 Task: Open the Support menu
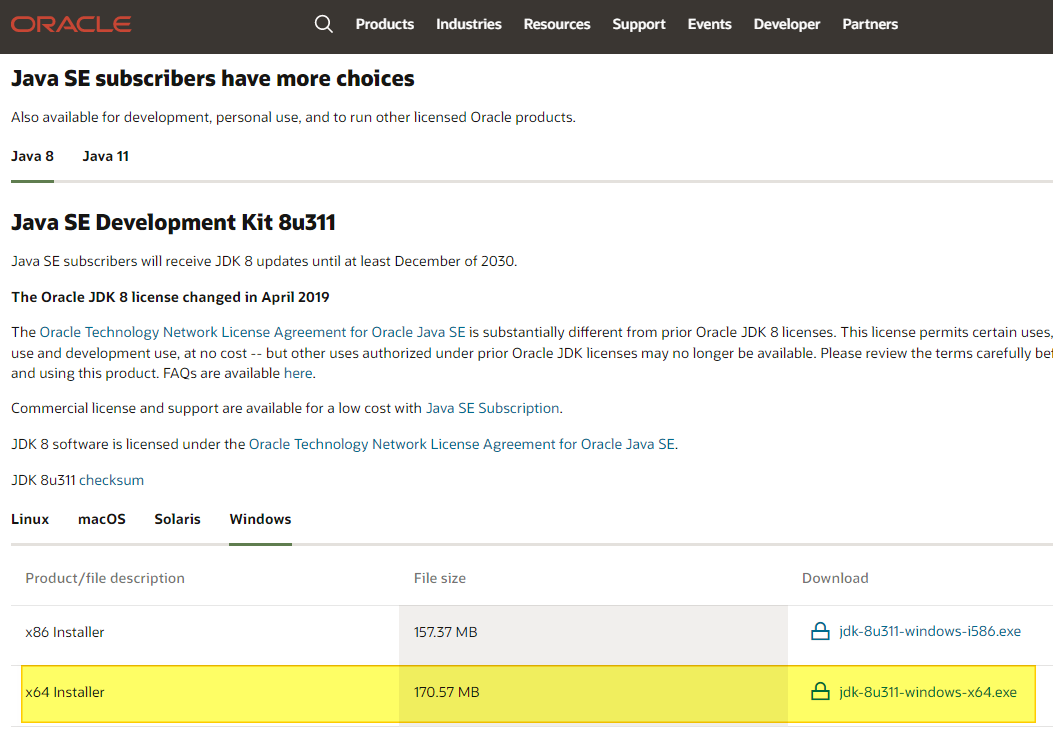tap(639, 24)
